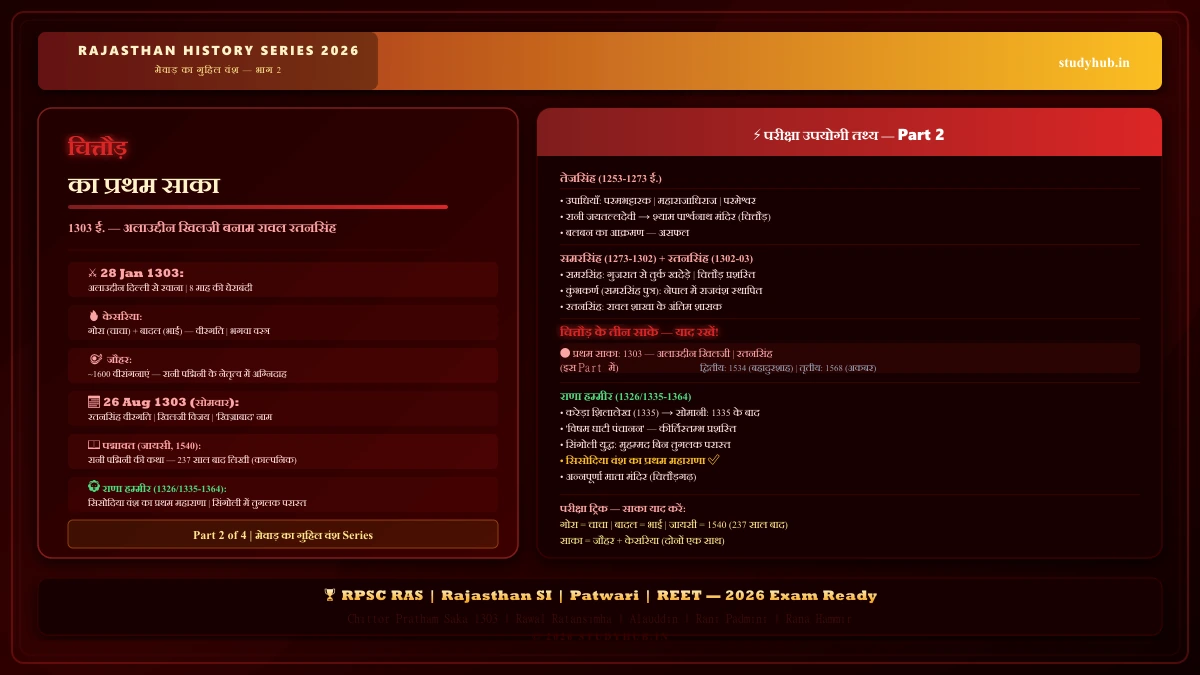Click the calendar icon beside 26 Aug 1303
The image size is (1200, 675).
pos(94,402)
